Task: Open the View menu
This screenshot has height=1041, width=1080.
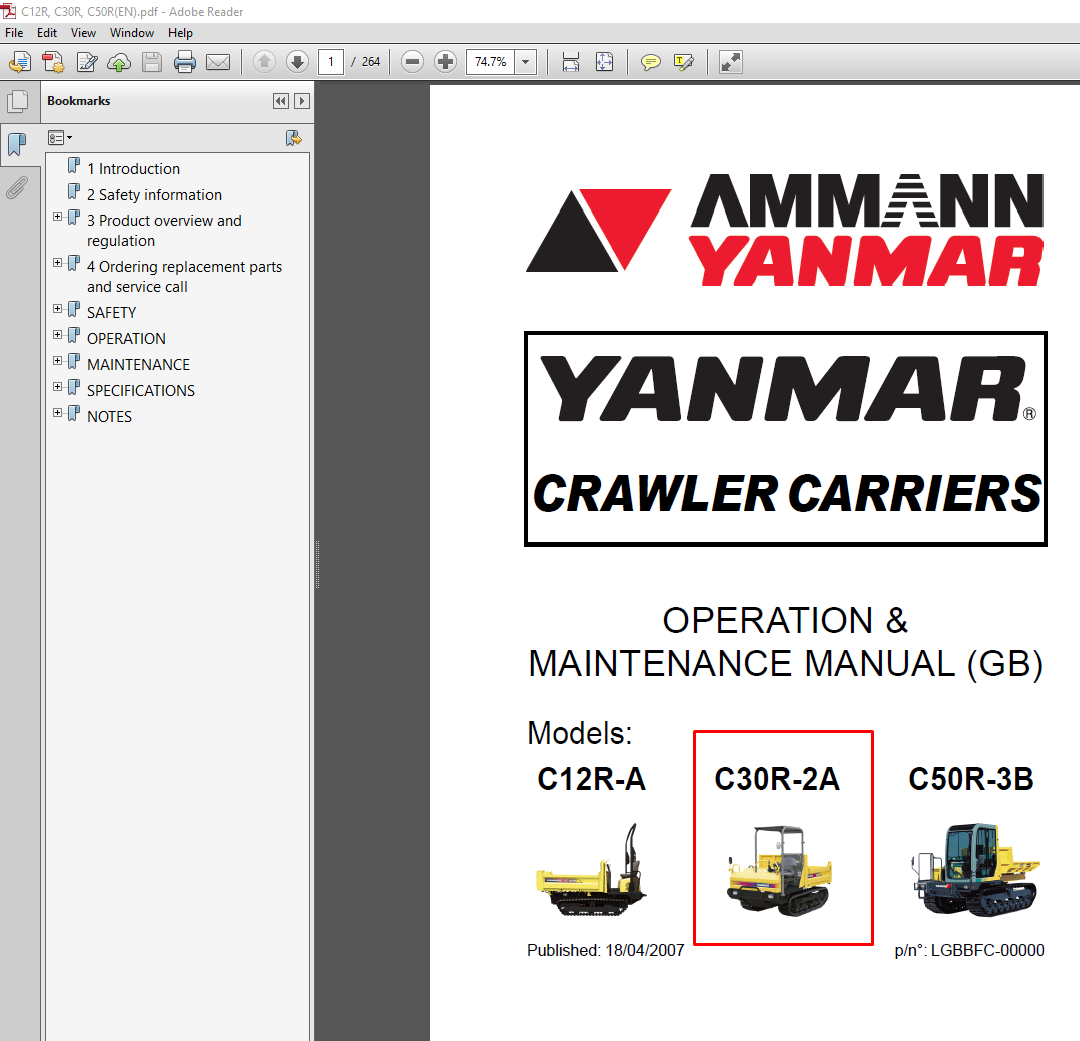Action: tap(83, 32)
